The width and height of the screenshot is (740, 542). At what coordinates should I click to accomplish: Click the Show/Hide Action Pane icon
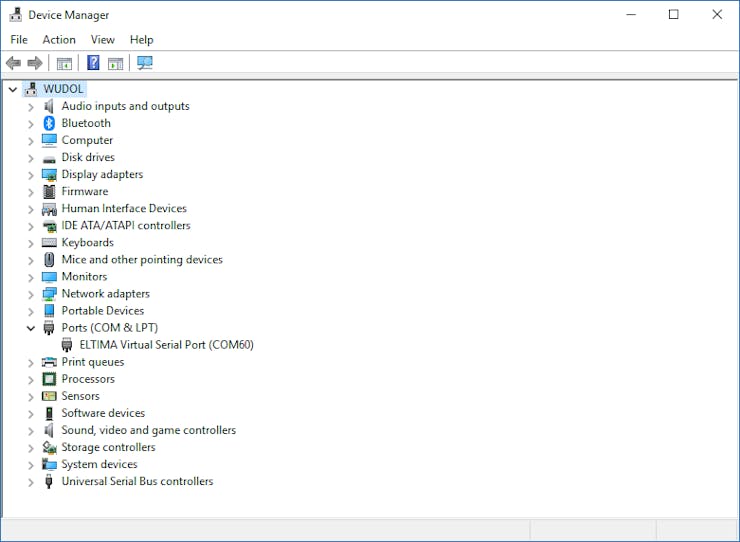[116, 63]
